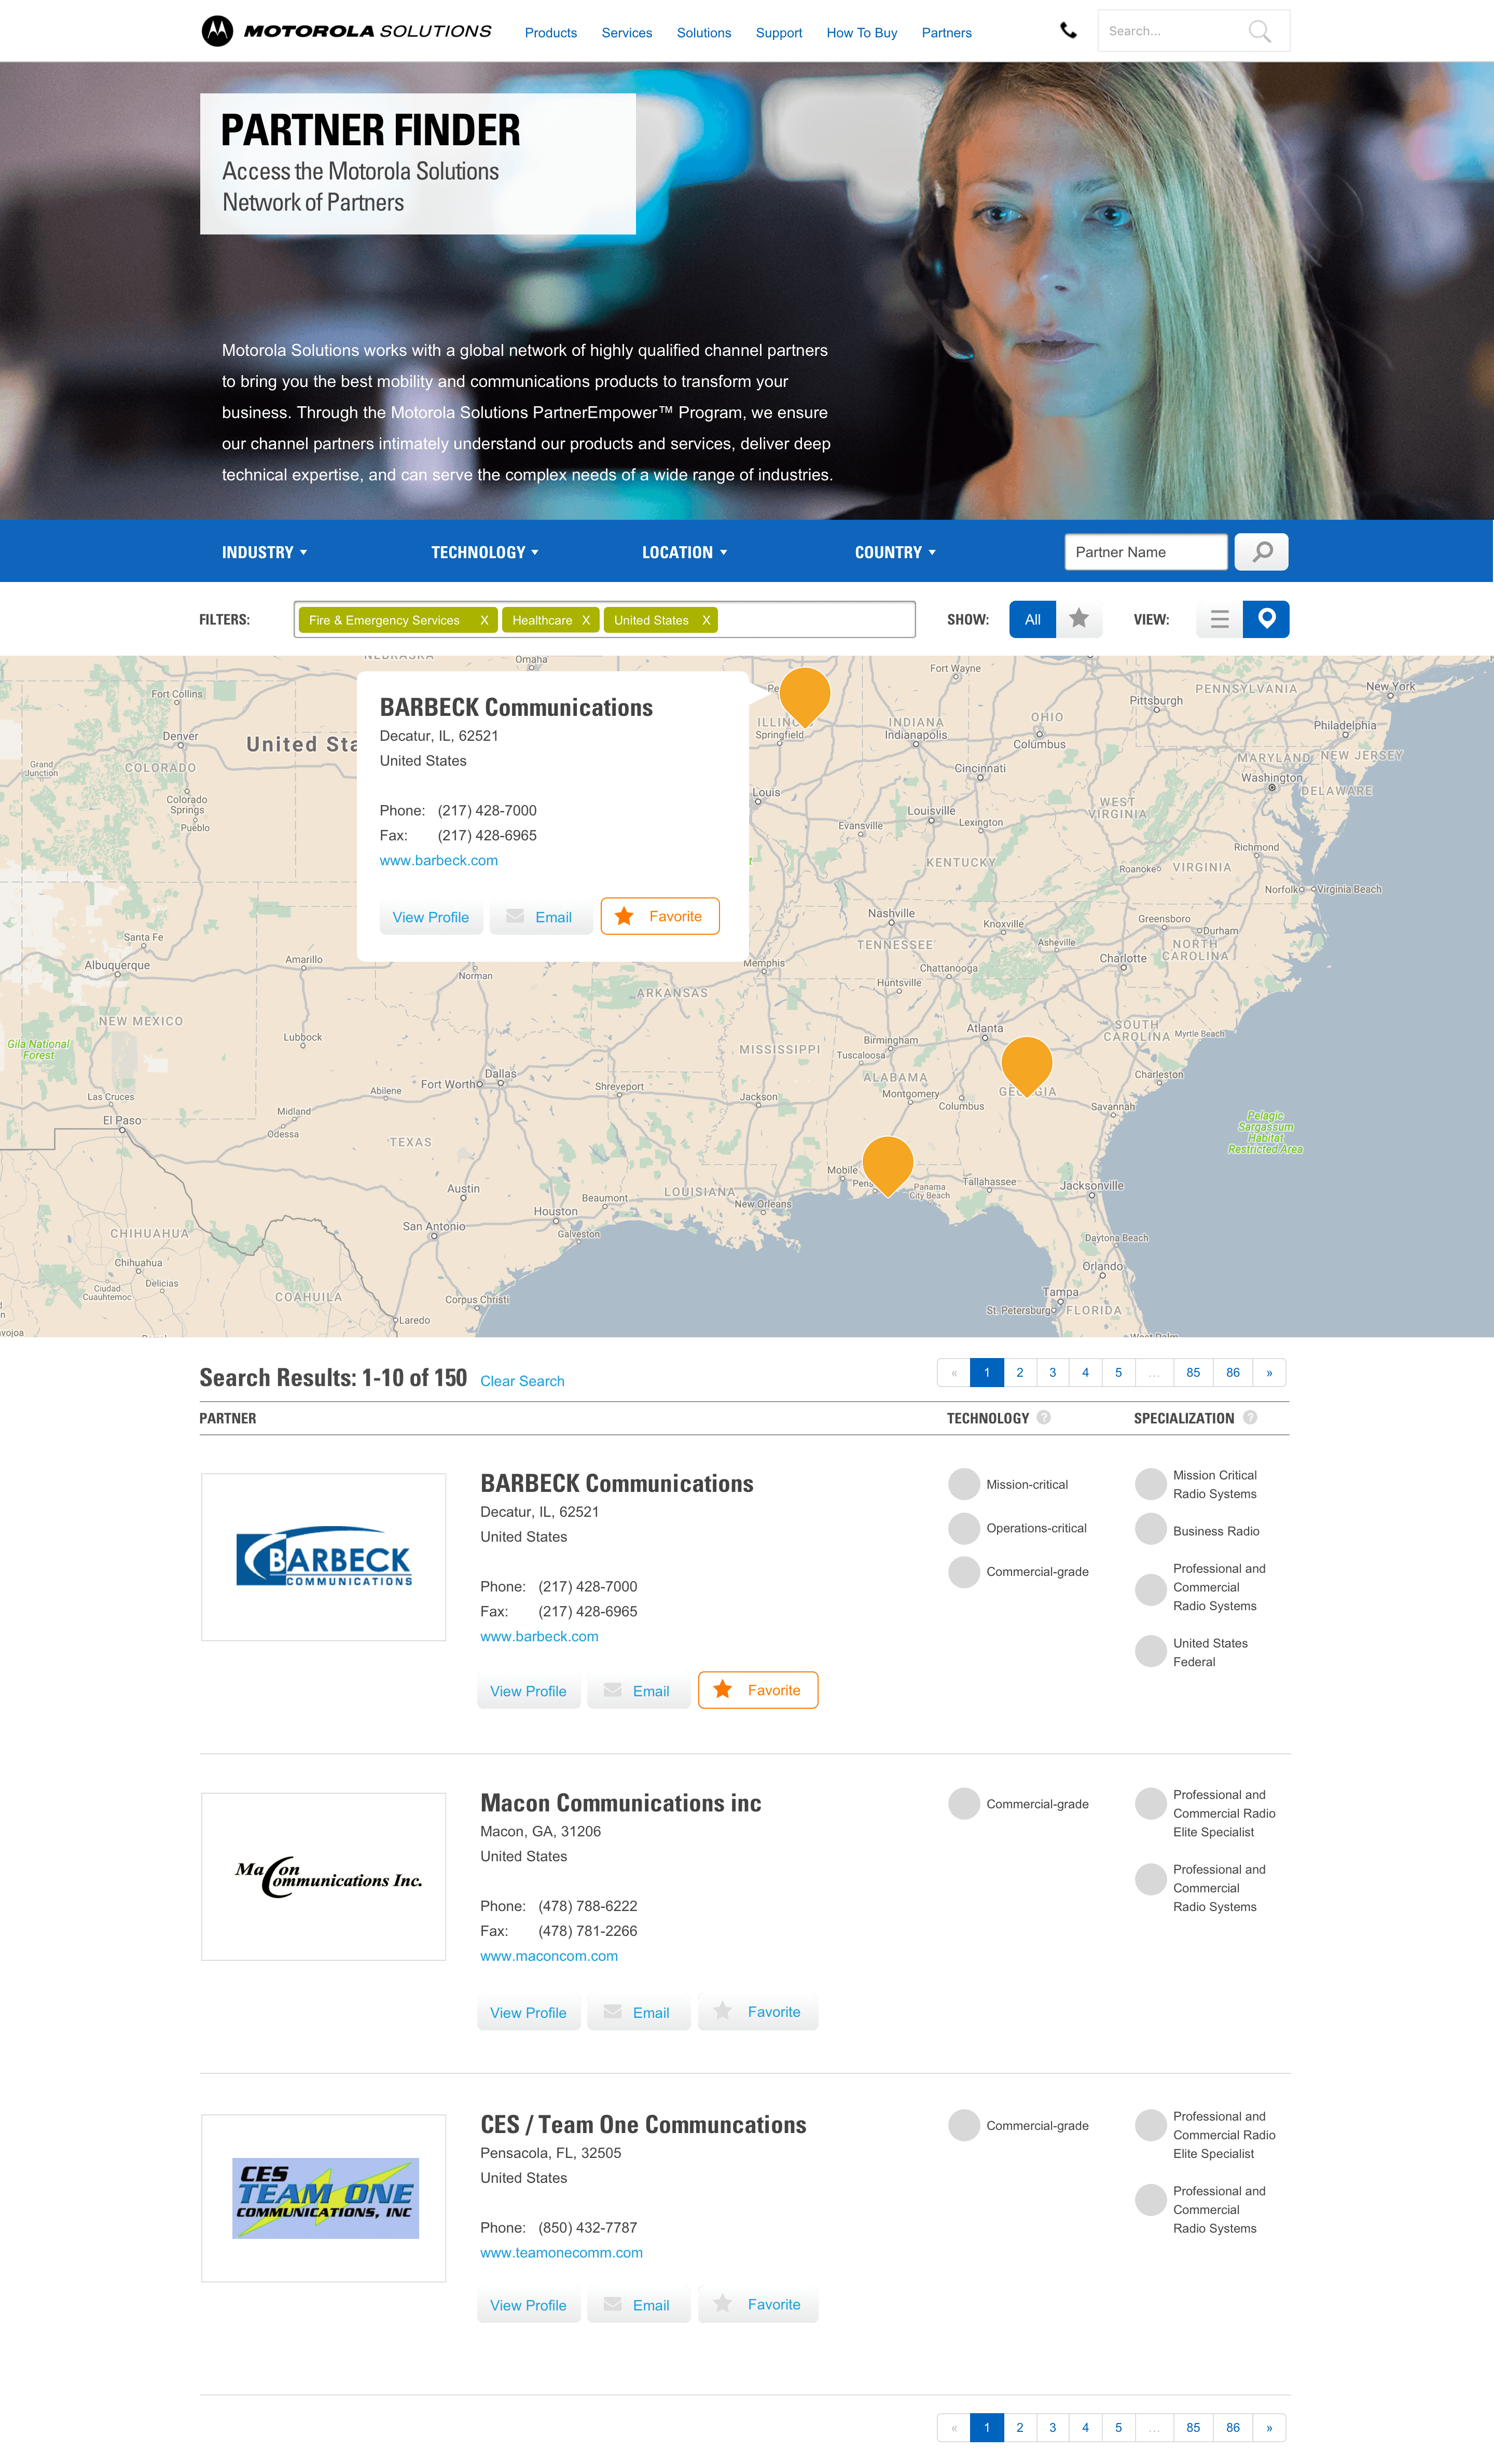This screenshot has height=2464, width=1494.
Task: Click BARBECK Communications logo thumbnail
Action: 323,1556
